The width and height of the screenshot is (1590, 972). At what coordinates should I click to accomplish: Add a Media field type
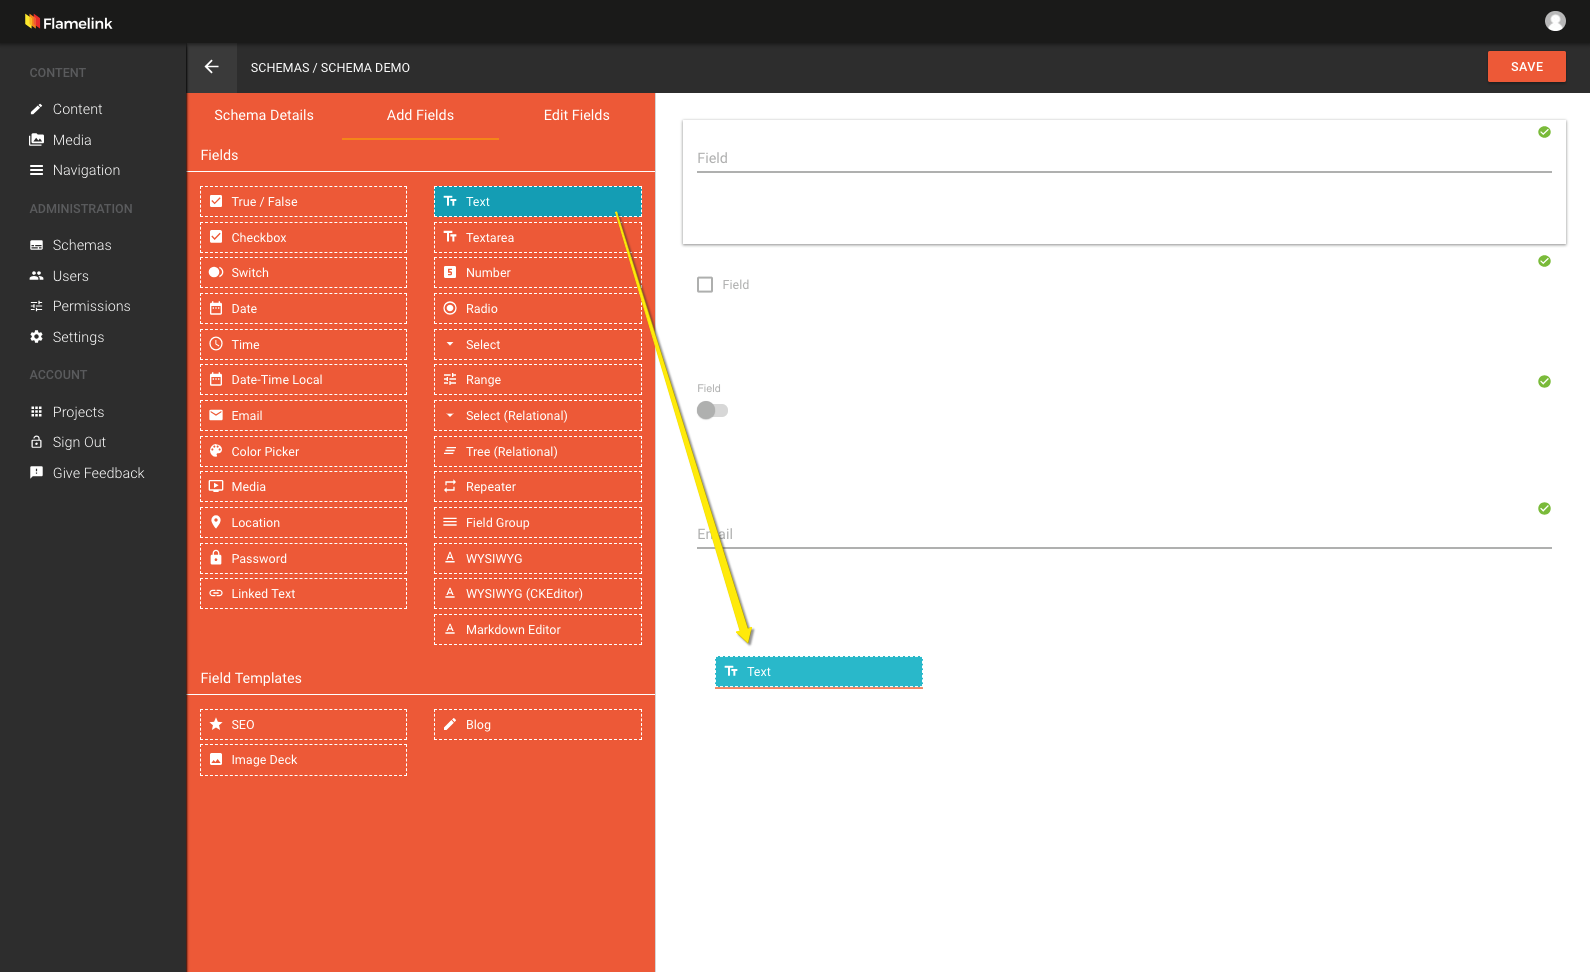tap(303, 487)
